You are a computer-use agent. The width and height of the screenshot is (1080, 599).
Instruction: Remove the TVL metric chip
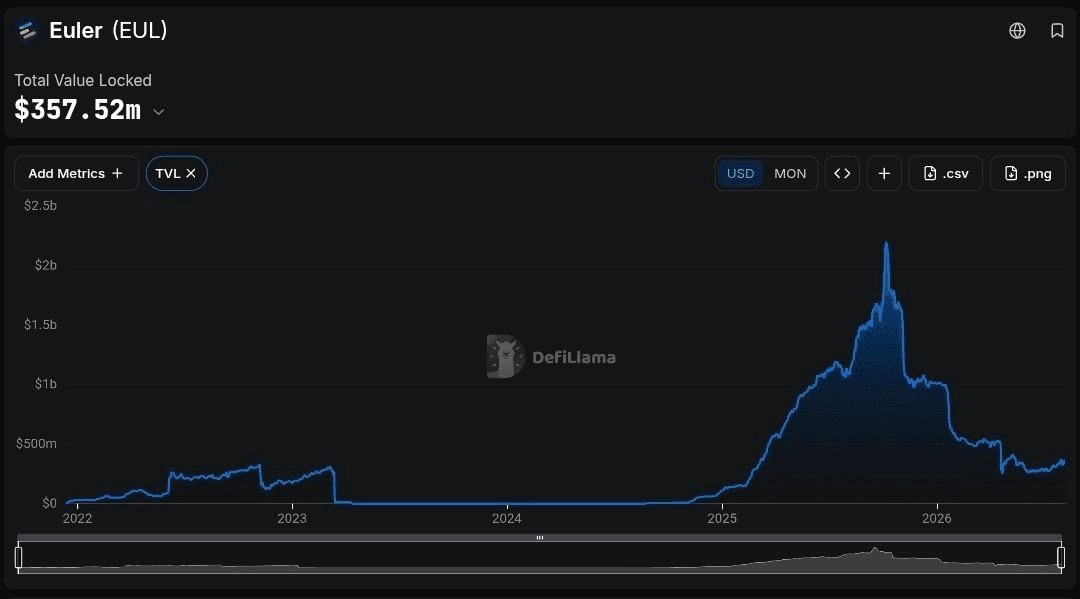(191, 174)
